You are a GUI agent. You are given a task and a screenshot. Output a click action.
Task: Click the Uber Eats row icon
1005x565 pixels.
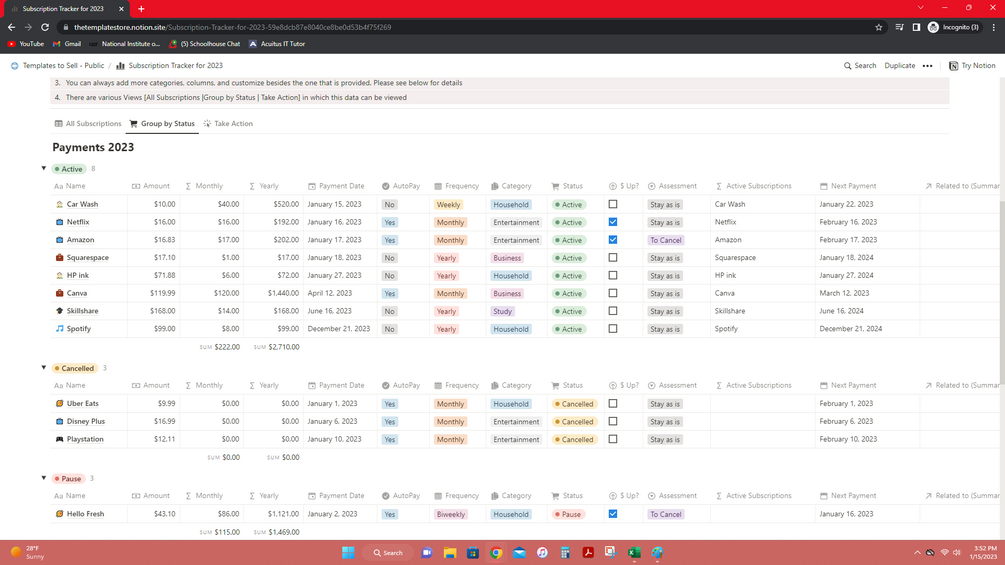(60, 404)
